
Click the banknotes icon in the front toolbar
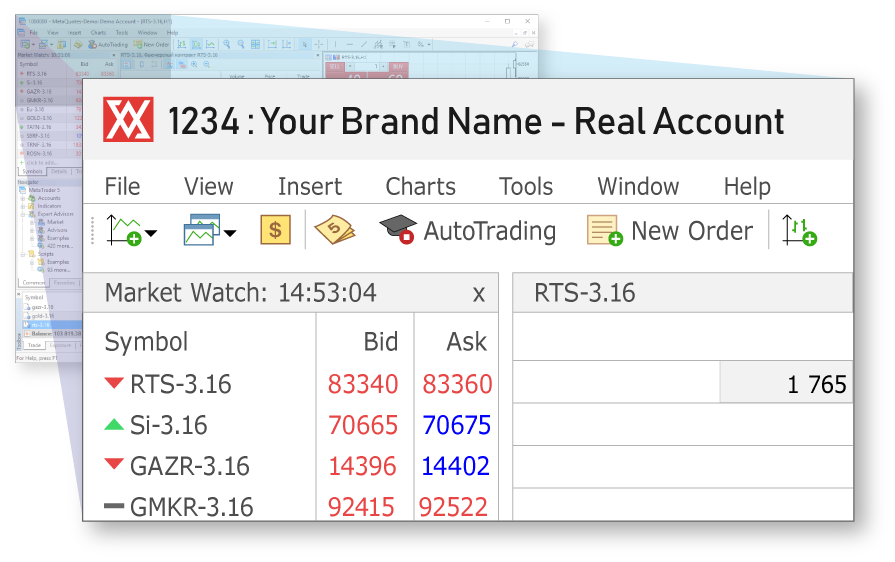click(334, 230)
